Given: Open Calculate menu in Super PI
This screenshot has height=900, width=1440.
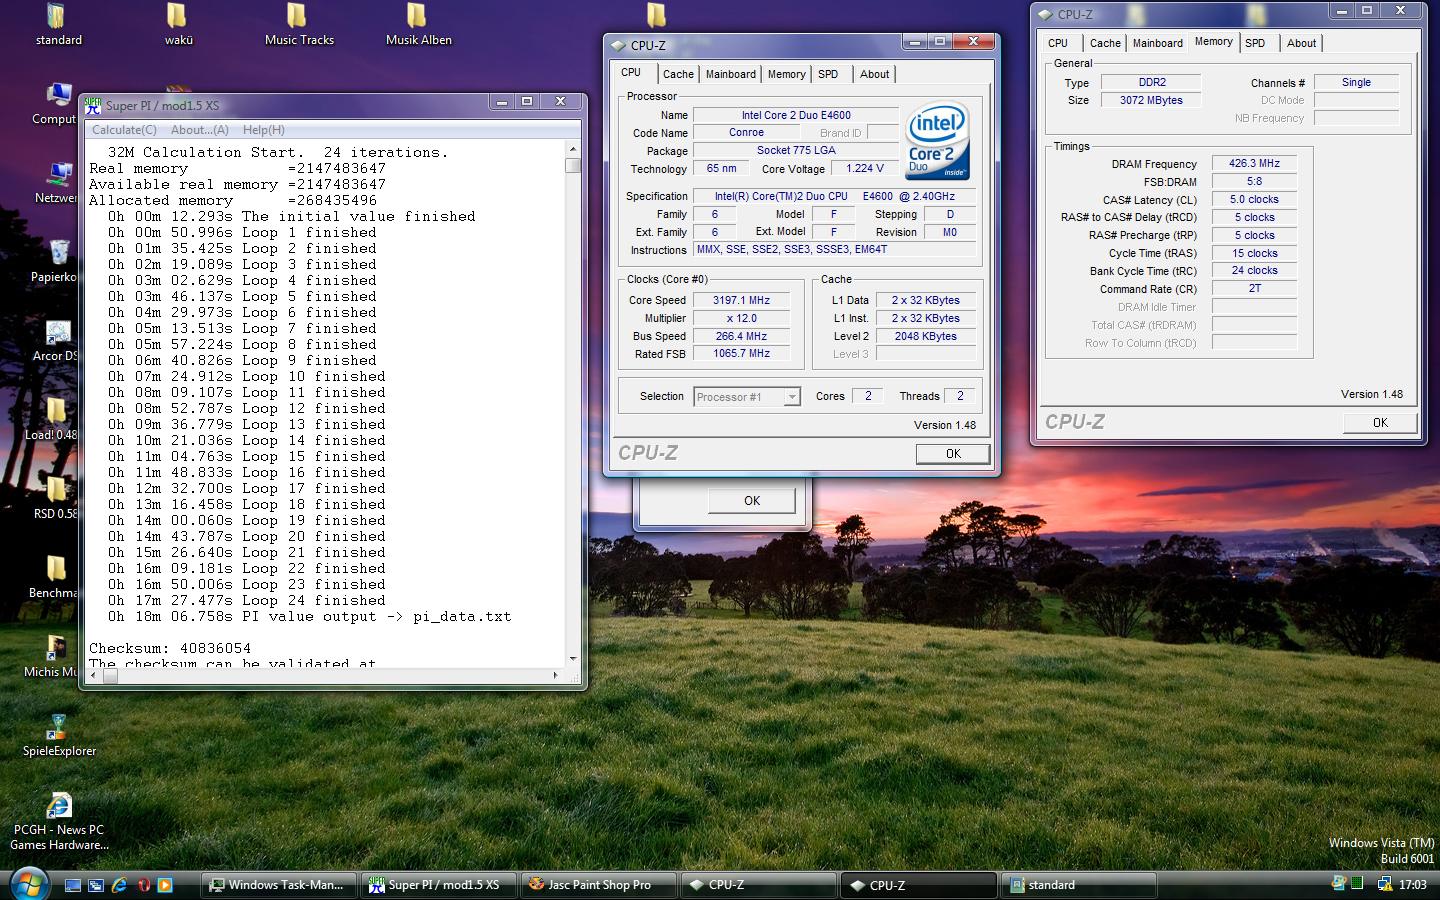Looking at the screenshot, I should point(124,130).
